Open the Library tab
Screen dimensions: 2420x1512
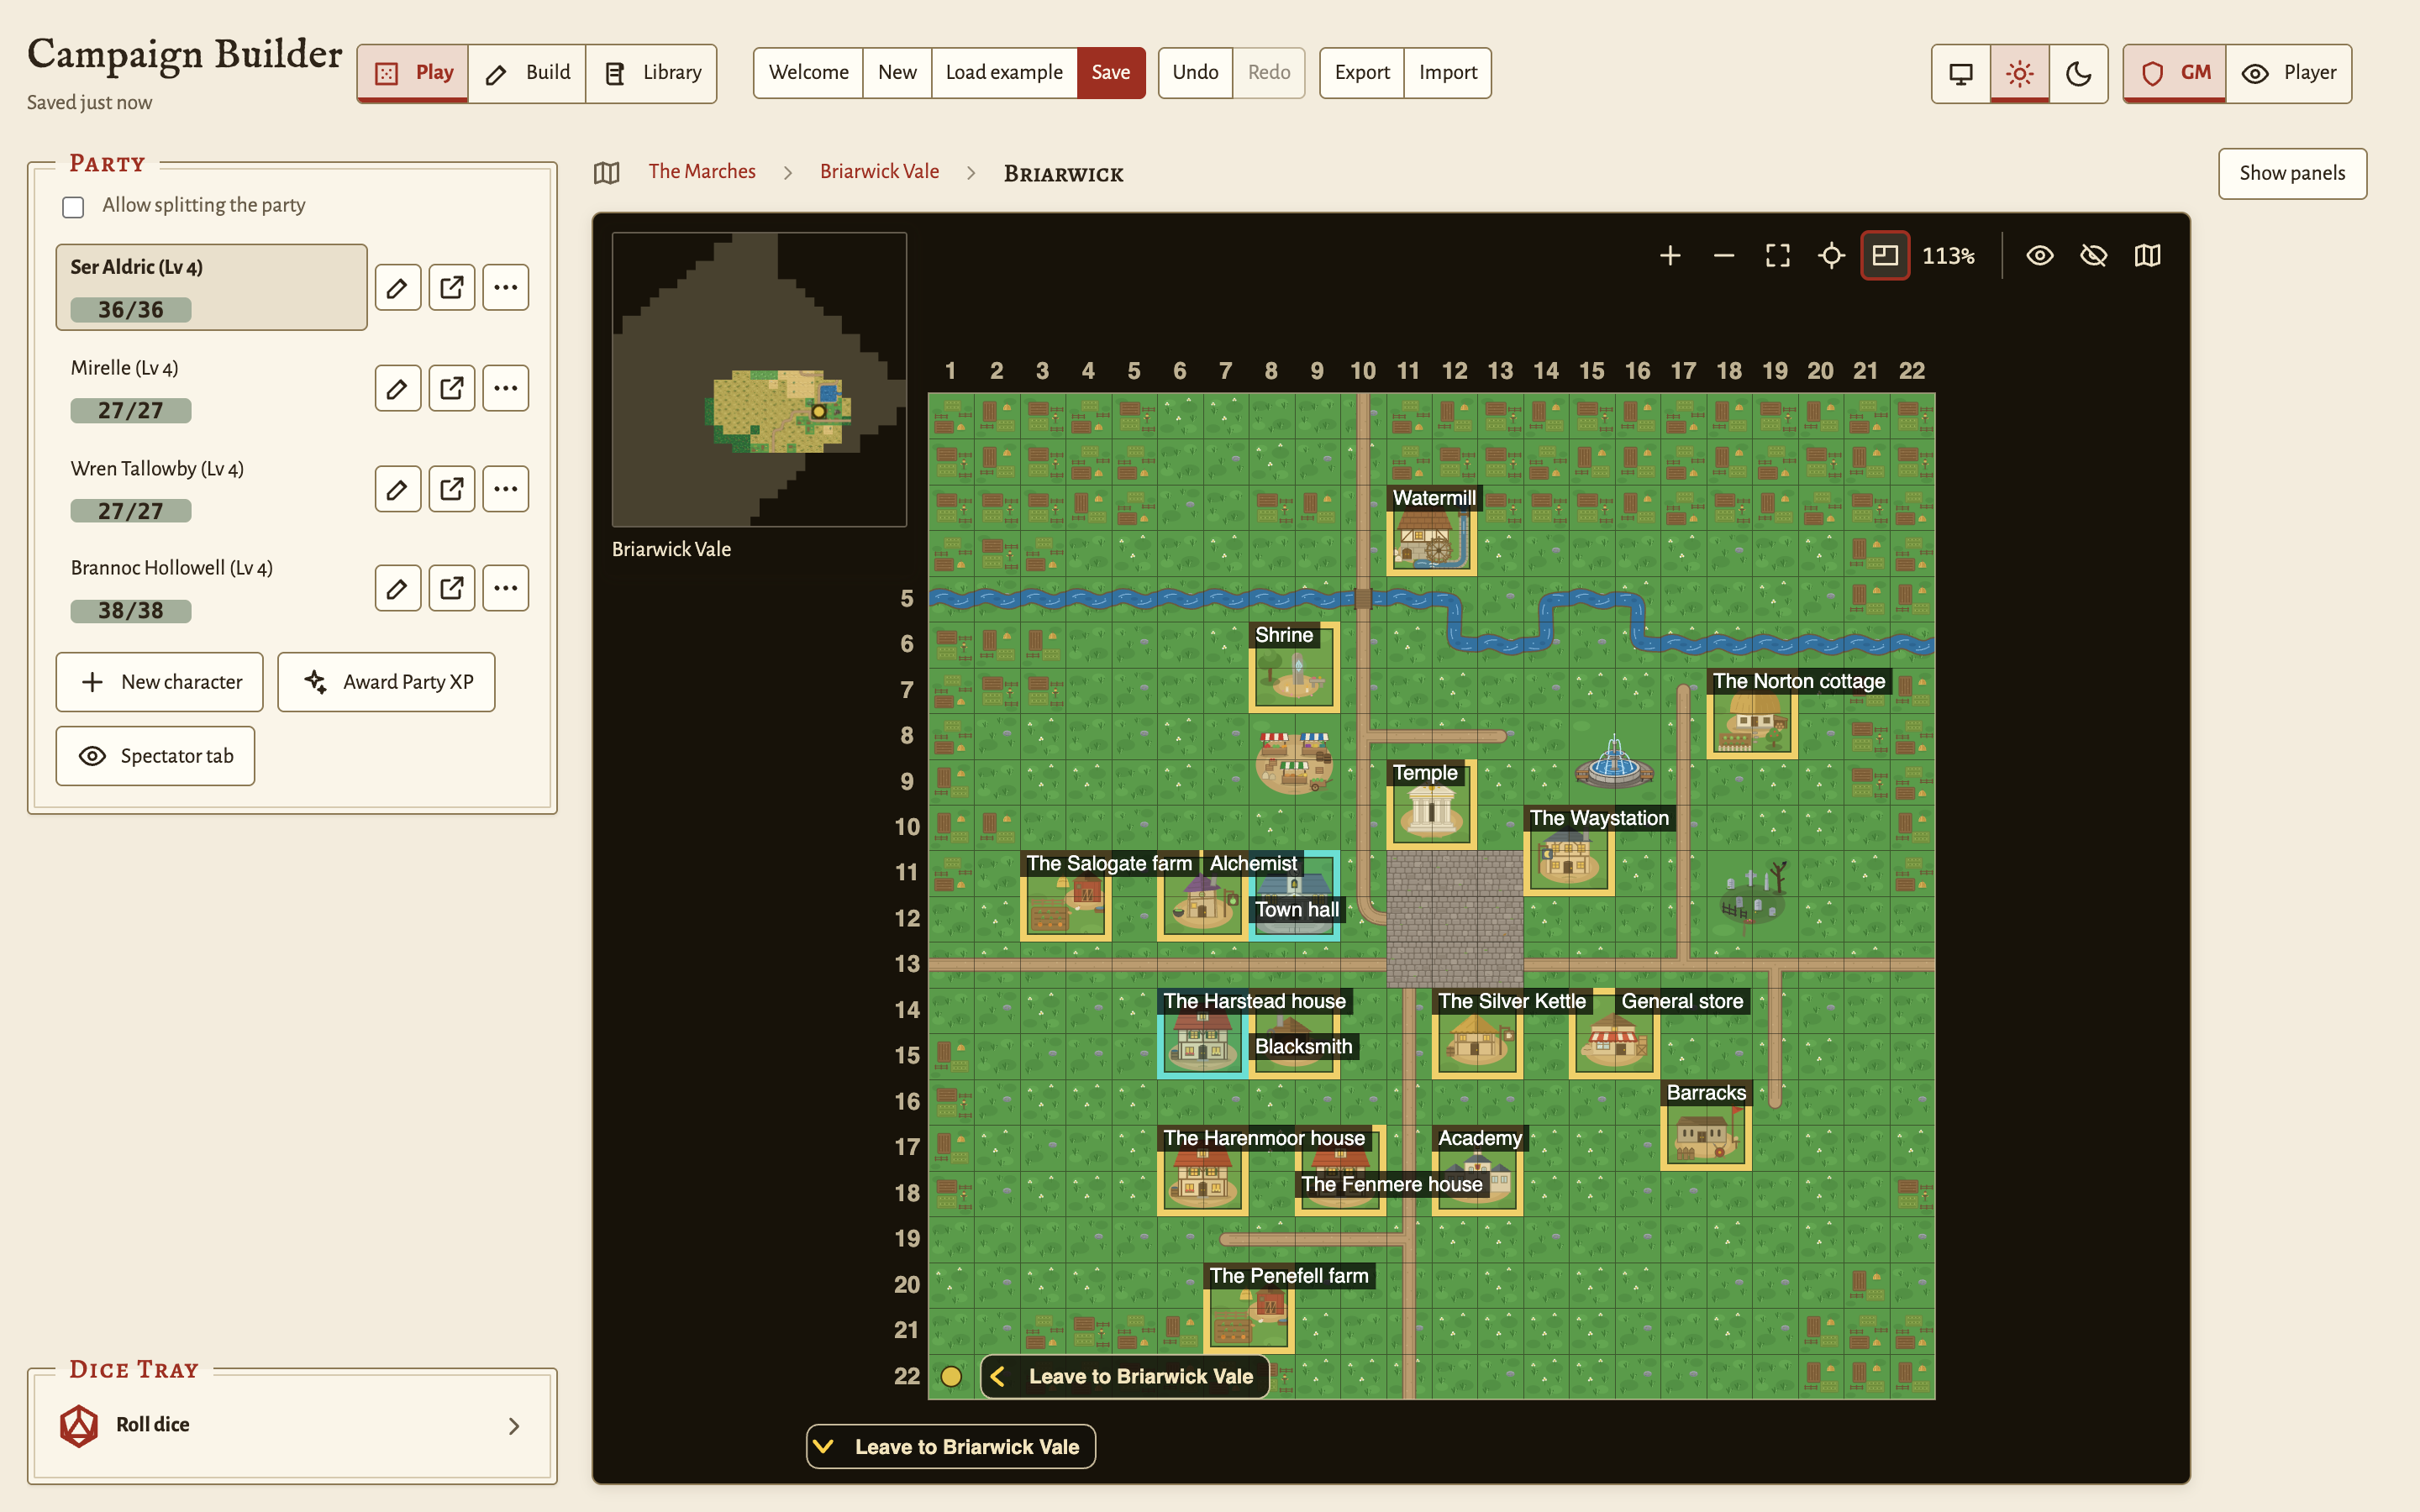[x=651, y=73]
